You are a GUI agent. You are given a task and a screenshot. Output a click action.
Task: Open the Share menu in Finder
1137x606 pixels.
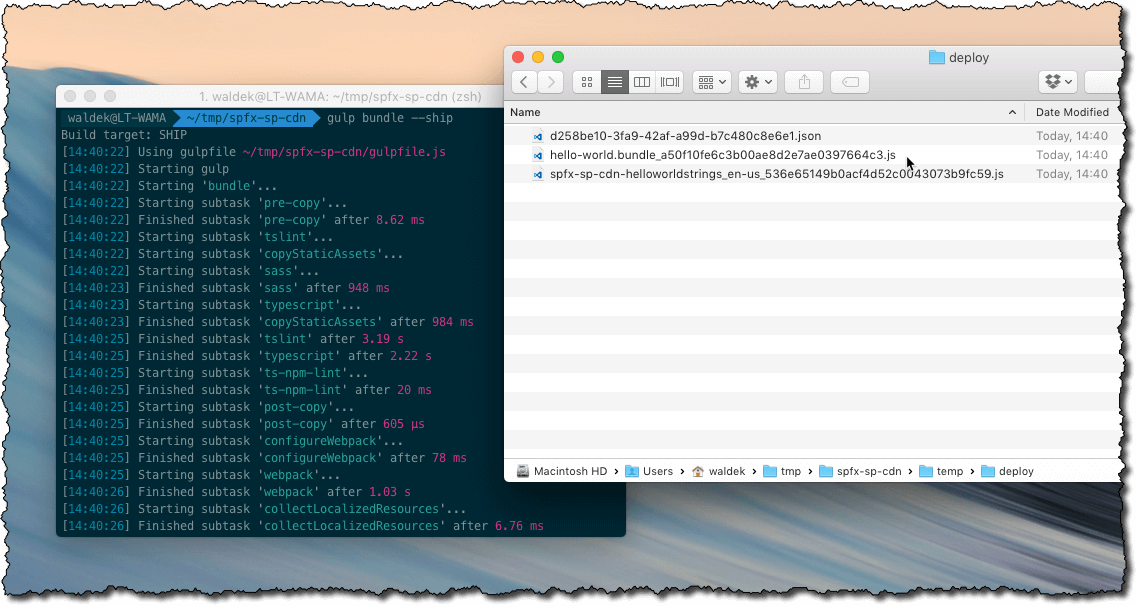click(x=803, y=82)
